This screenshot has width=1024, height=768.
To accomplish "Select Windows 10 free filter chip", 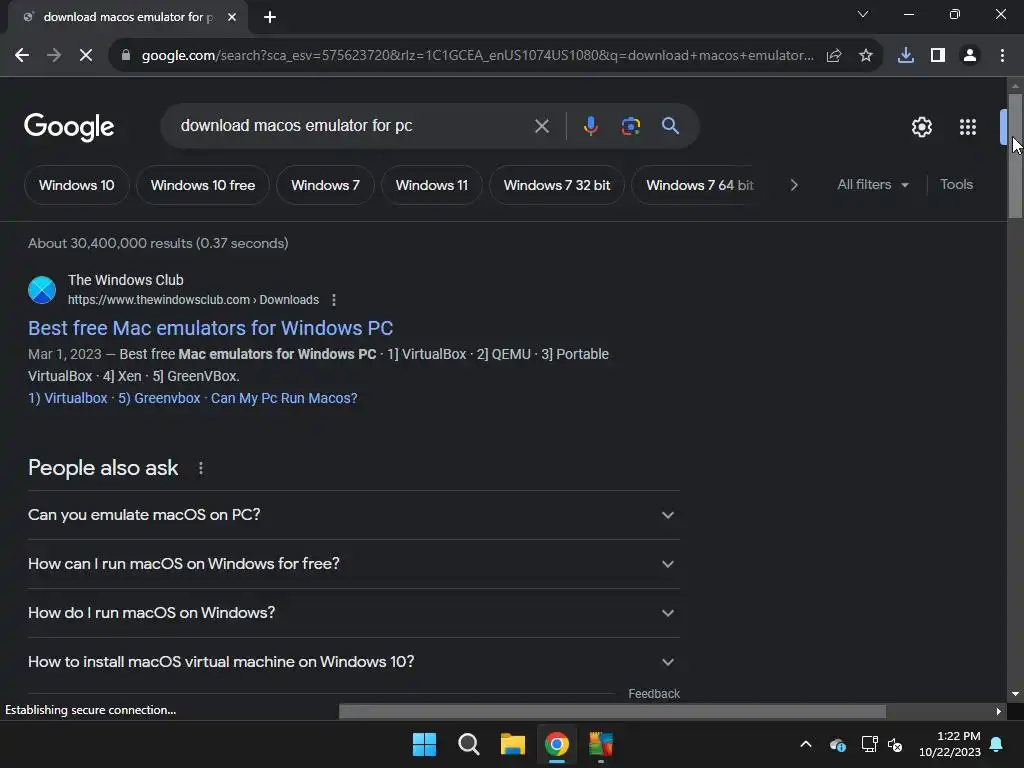I will pyautogui.click(x=202, y=185).
